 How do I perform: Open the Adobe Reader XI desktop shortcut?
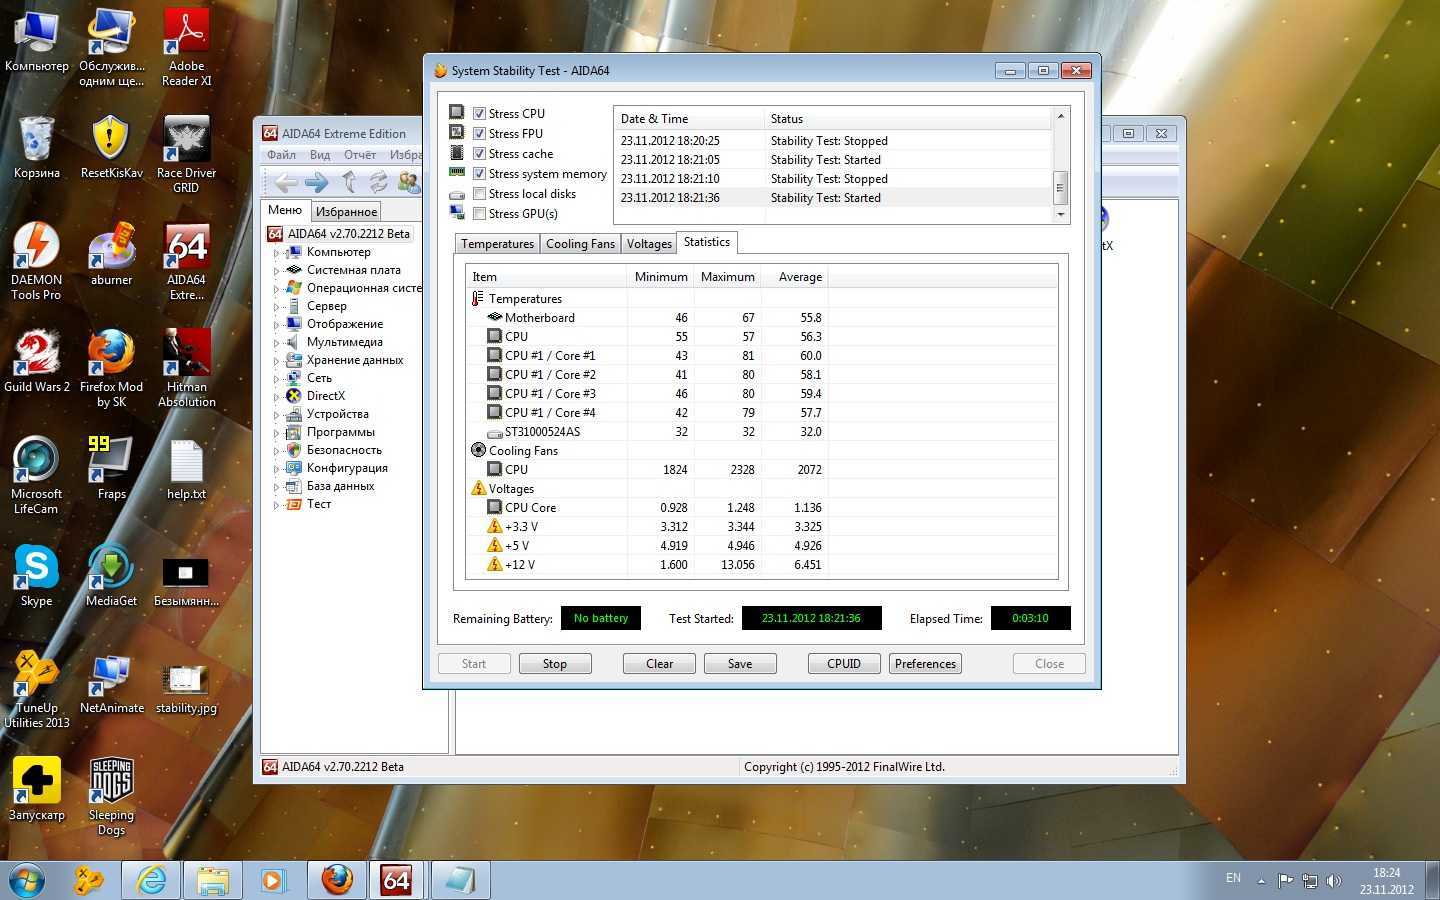pyautogui.click(x=186, y=47)
